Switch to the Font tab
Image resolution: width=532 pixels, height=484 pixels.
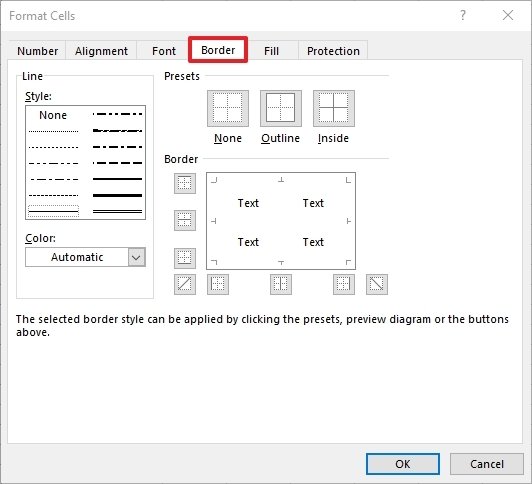coord(164,51)
